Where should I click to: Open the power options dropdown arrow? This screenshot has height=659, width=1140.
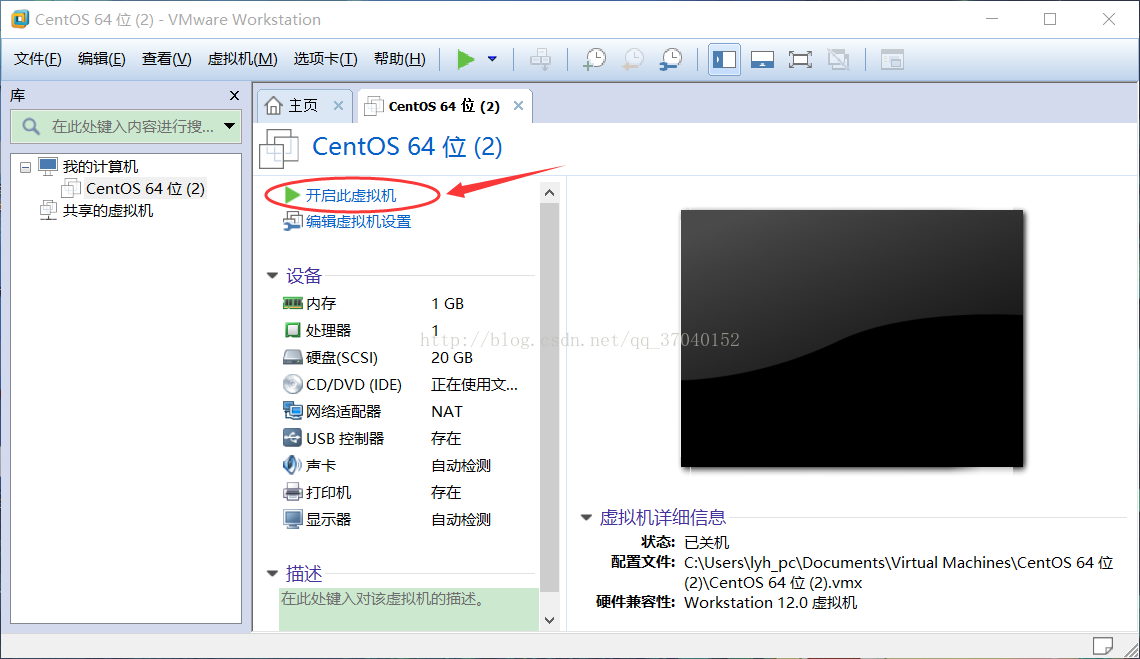coord(492,59)
